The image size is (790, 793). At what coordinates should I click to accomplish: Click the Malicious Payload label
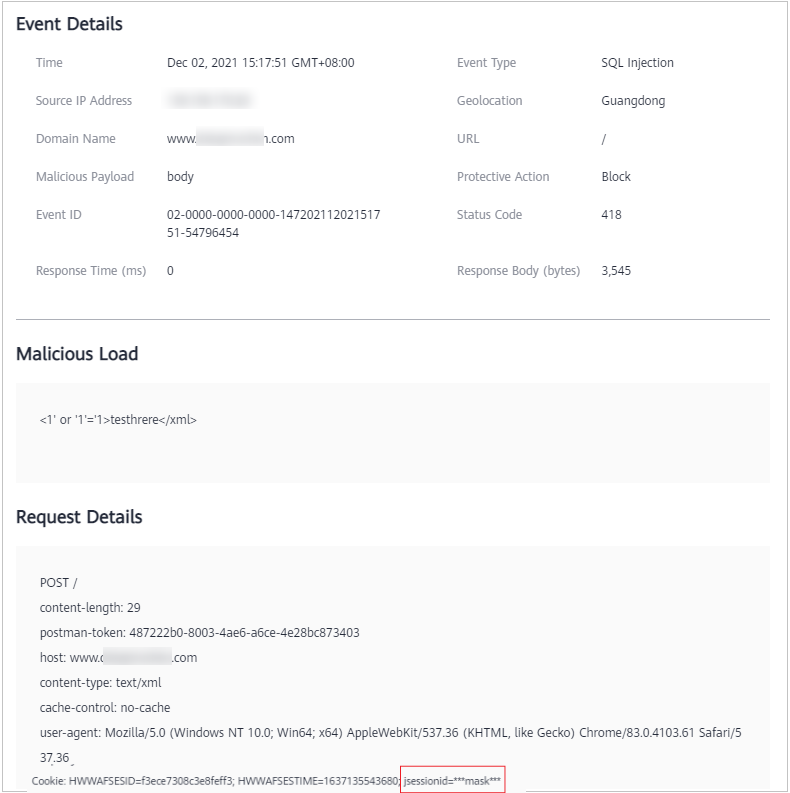click(x=84, y=177)
